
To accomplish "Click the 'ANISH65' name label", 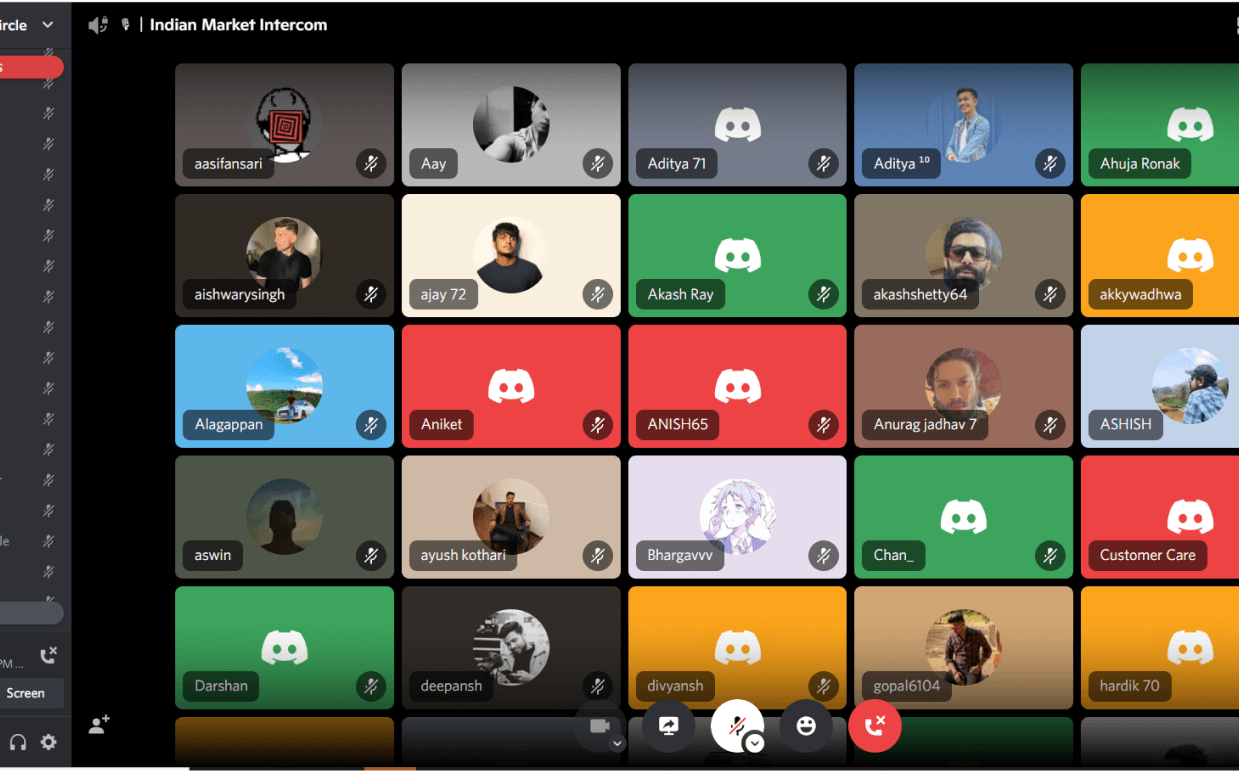I will point(677,424).
